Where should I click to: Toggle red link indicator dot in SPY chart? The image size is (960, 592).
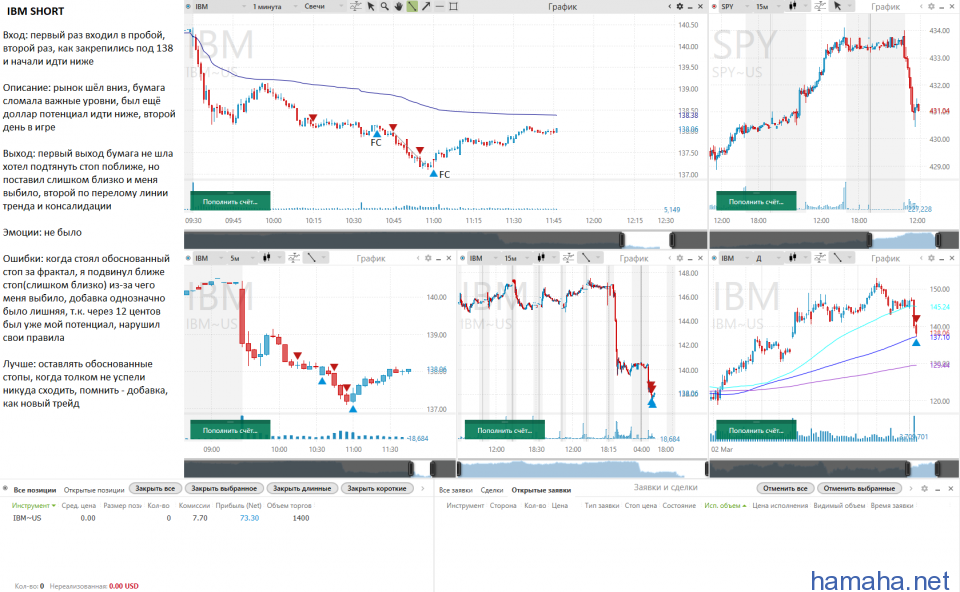coord(714,6)
